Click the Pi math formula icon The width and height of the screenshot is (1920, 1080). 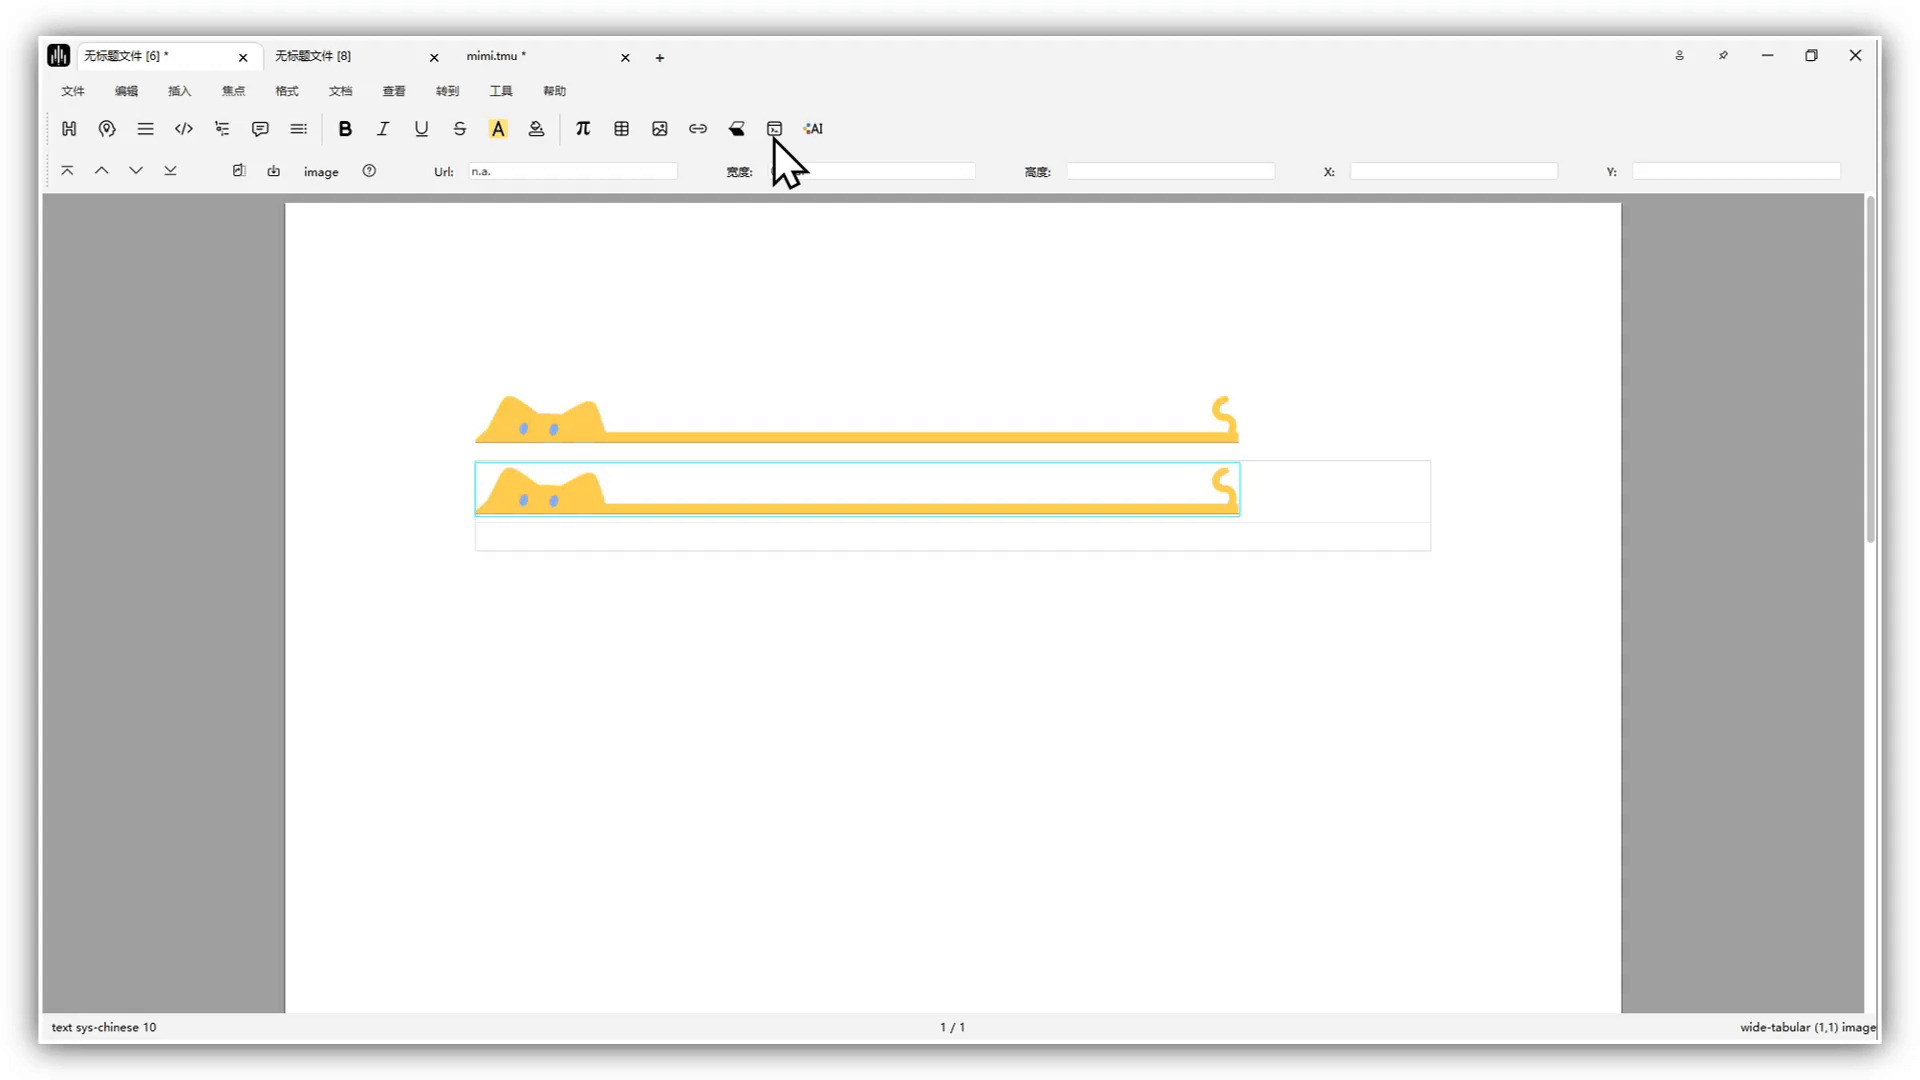coord(583,129)
